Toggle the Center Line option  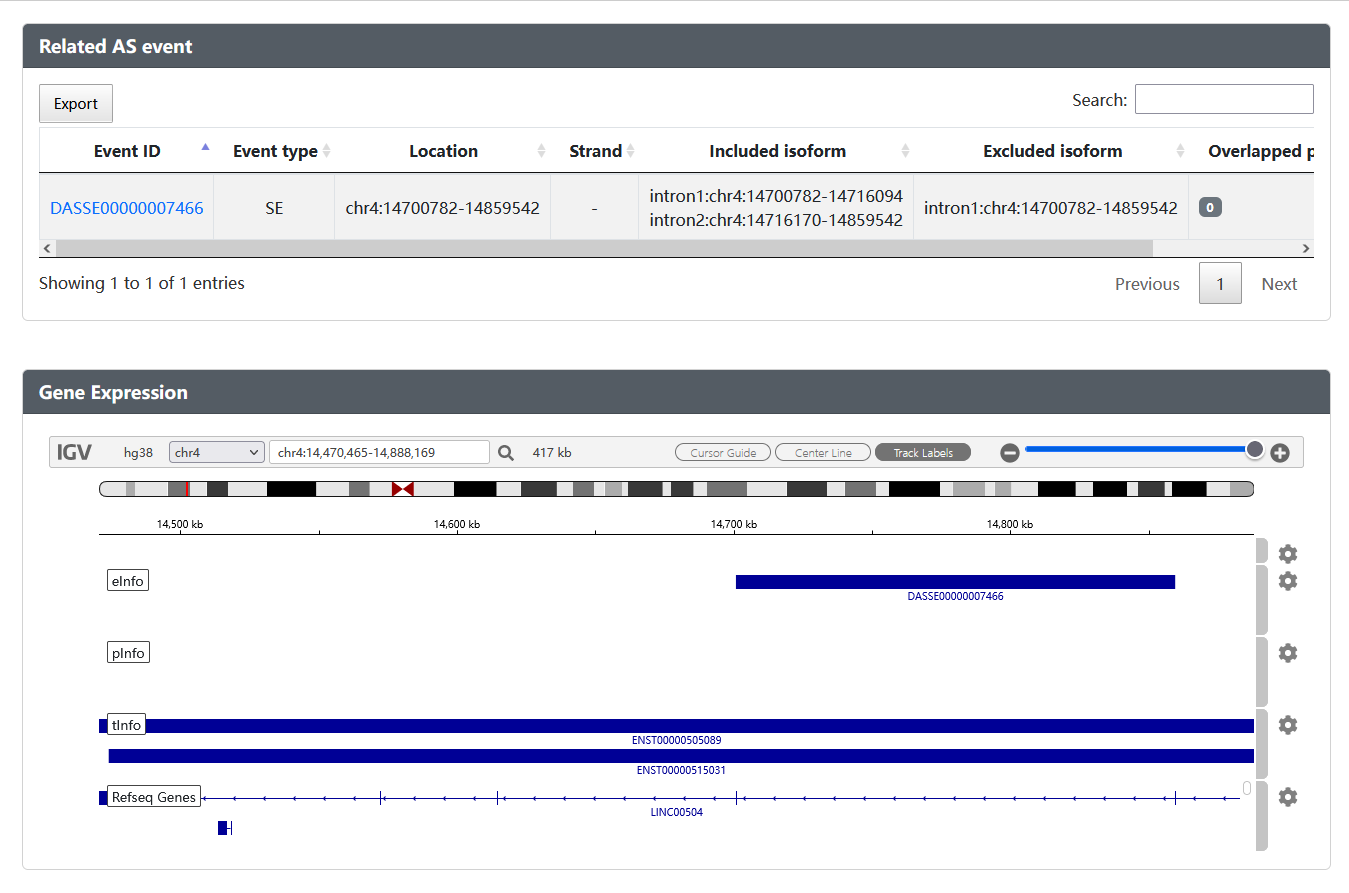(823, 453)
